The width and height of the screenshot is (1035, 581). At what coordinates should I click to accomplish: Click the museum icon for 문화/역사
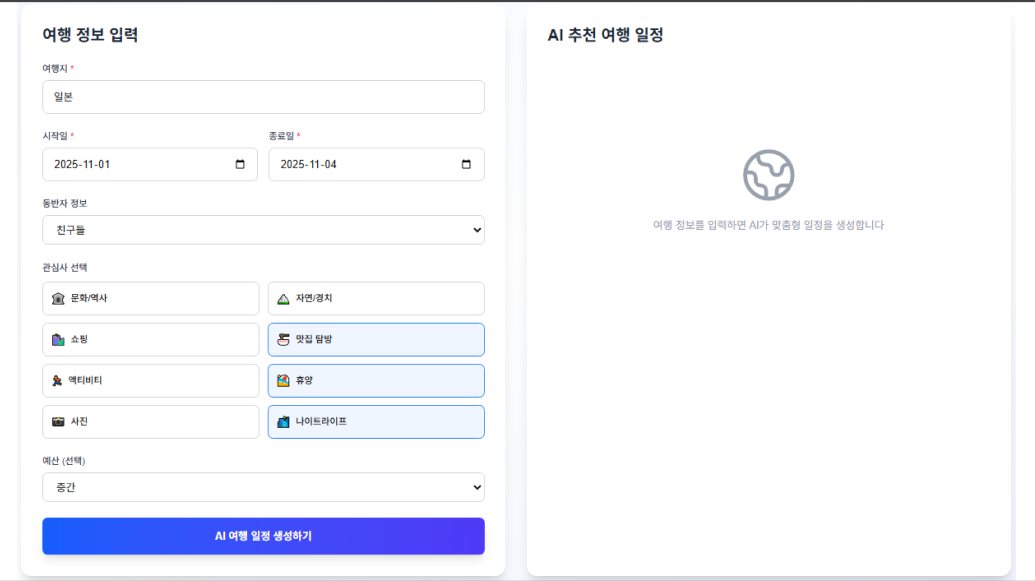coord(58,298)
